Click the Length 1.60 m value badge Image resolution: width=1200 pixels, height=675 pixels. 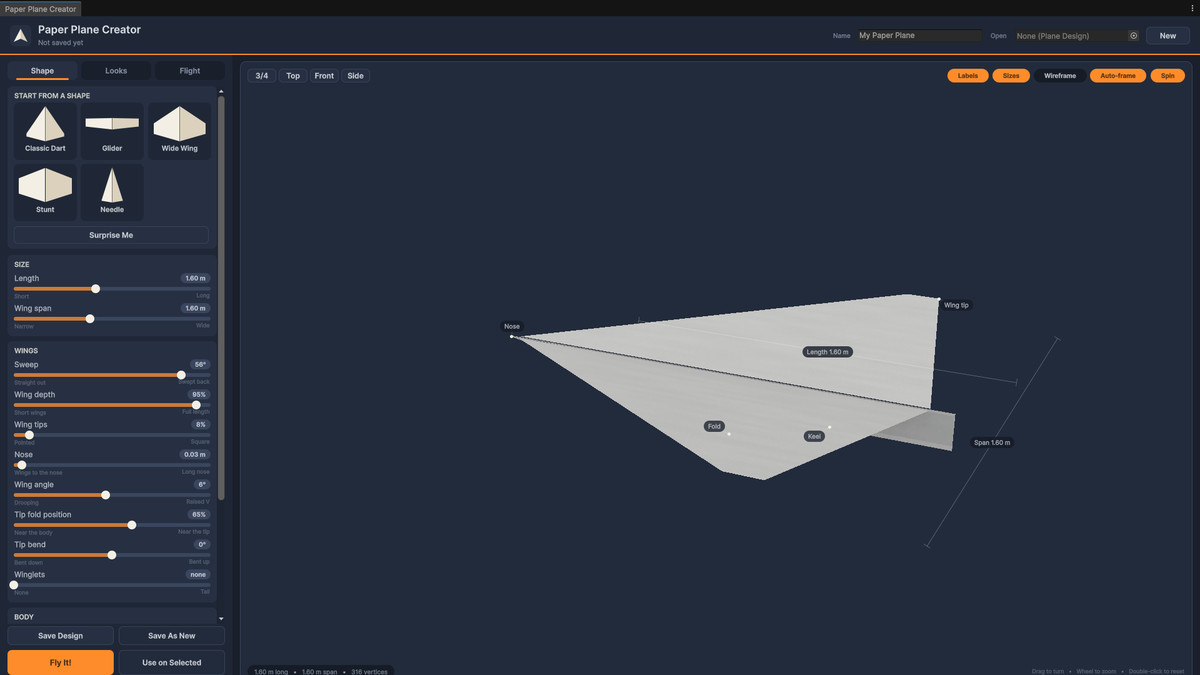click(195, 278)
